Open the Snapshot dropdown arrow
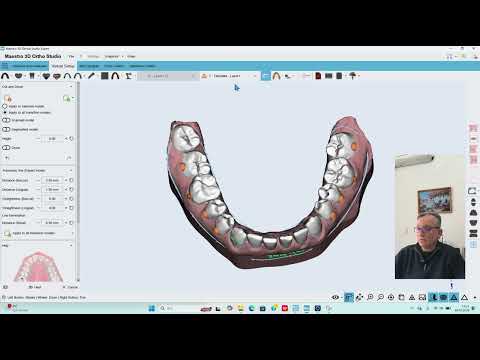 click(x=123, y=56)
